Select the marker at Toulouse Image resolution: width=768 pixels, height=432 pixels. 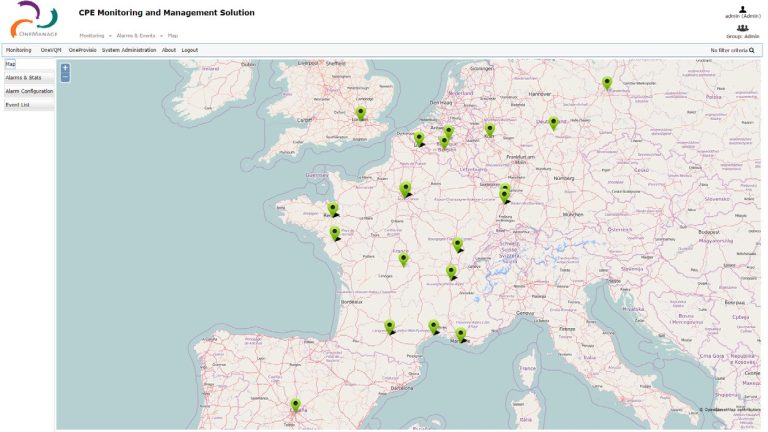(389, 327)
